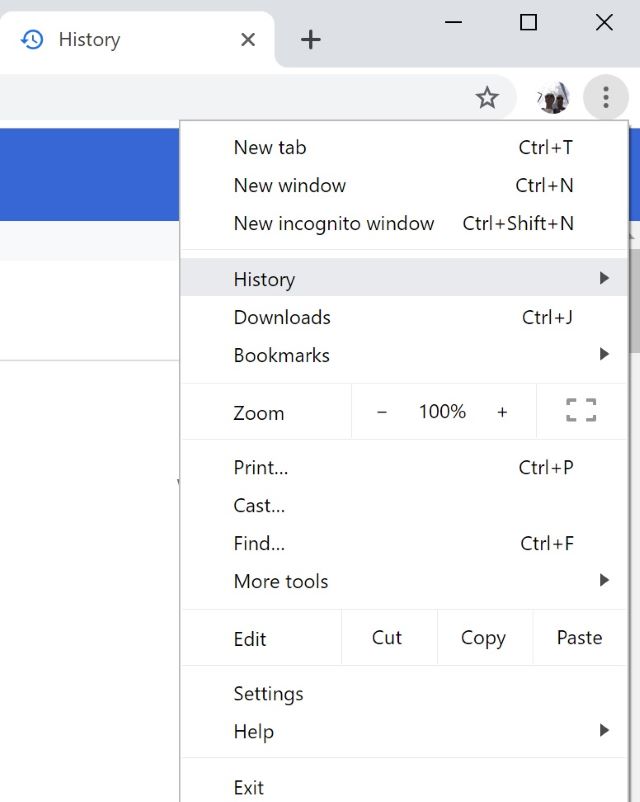Open the profile avatar picture

click(x=553, y=98)
